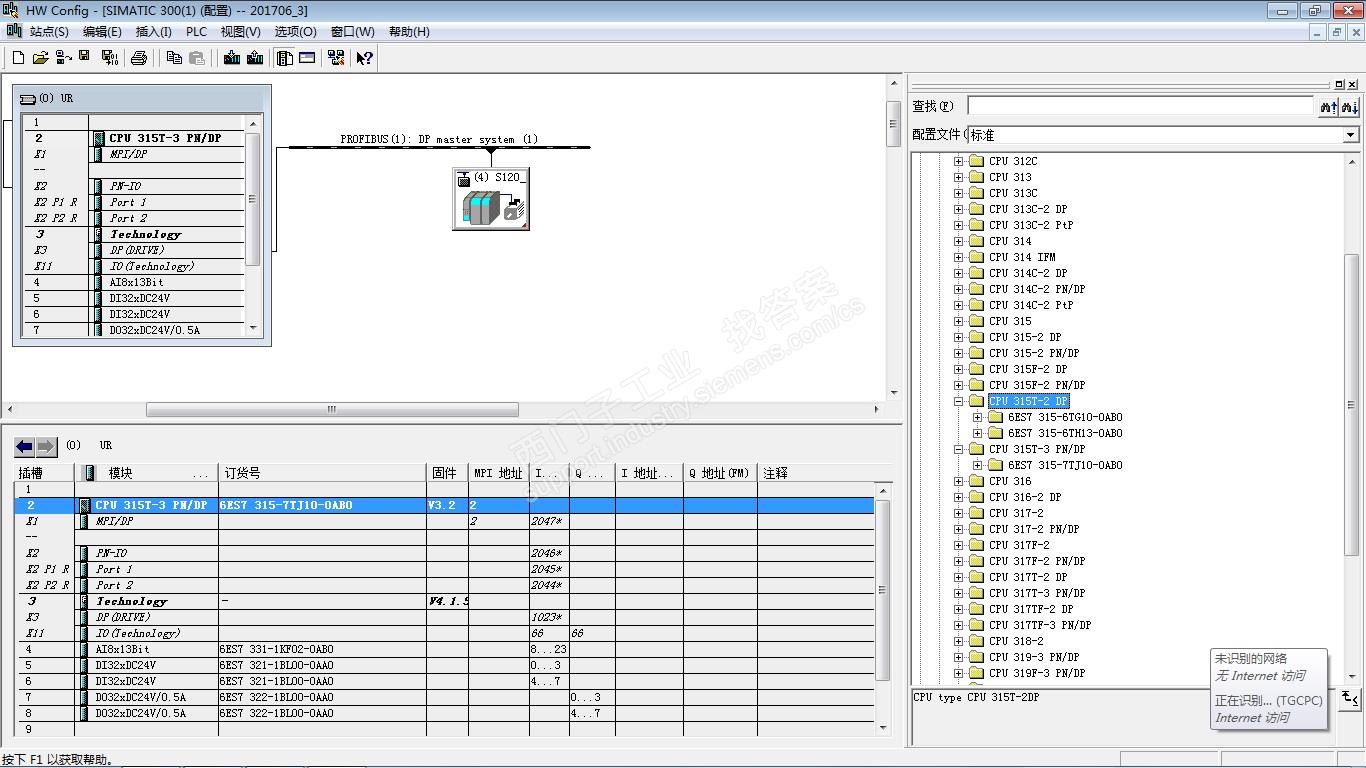Collapse the CPU 315T-2 DP tree node
This screenshot has width=1366, height=768.
click(x=958, y=401)
